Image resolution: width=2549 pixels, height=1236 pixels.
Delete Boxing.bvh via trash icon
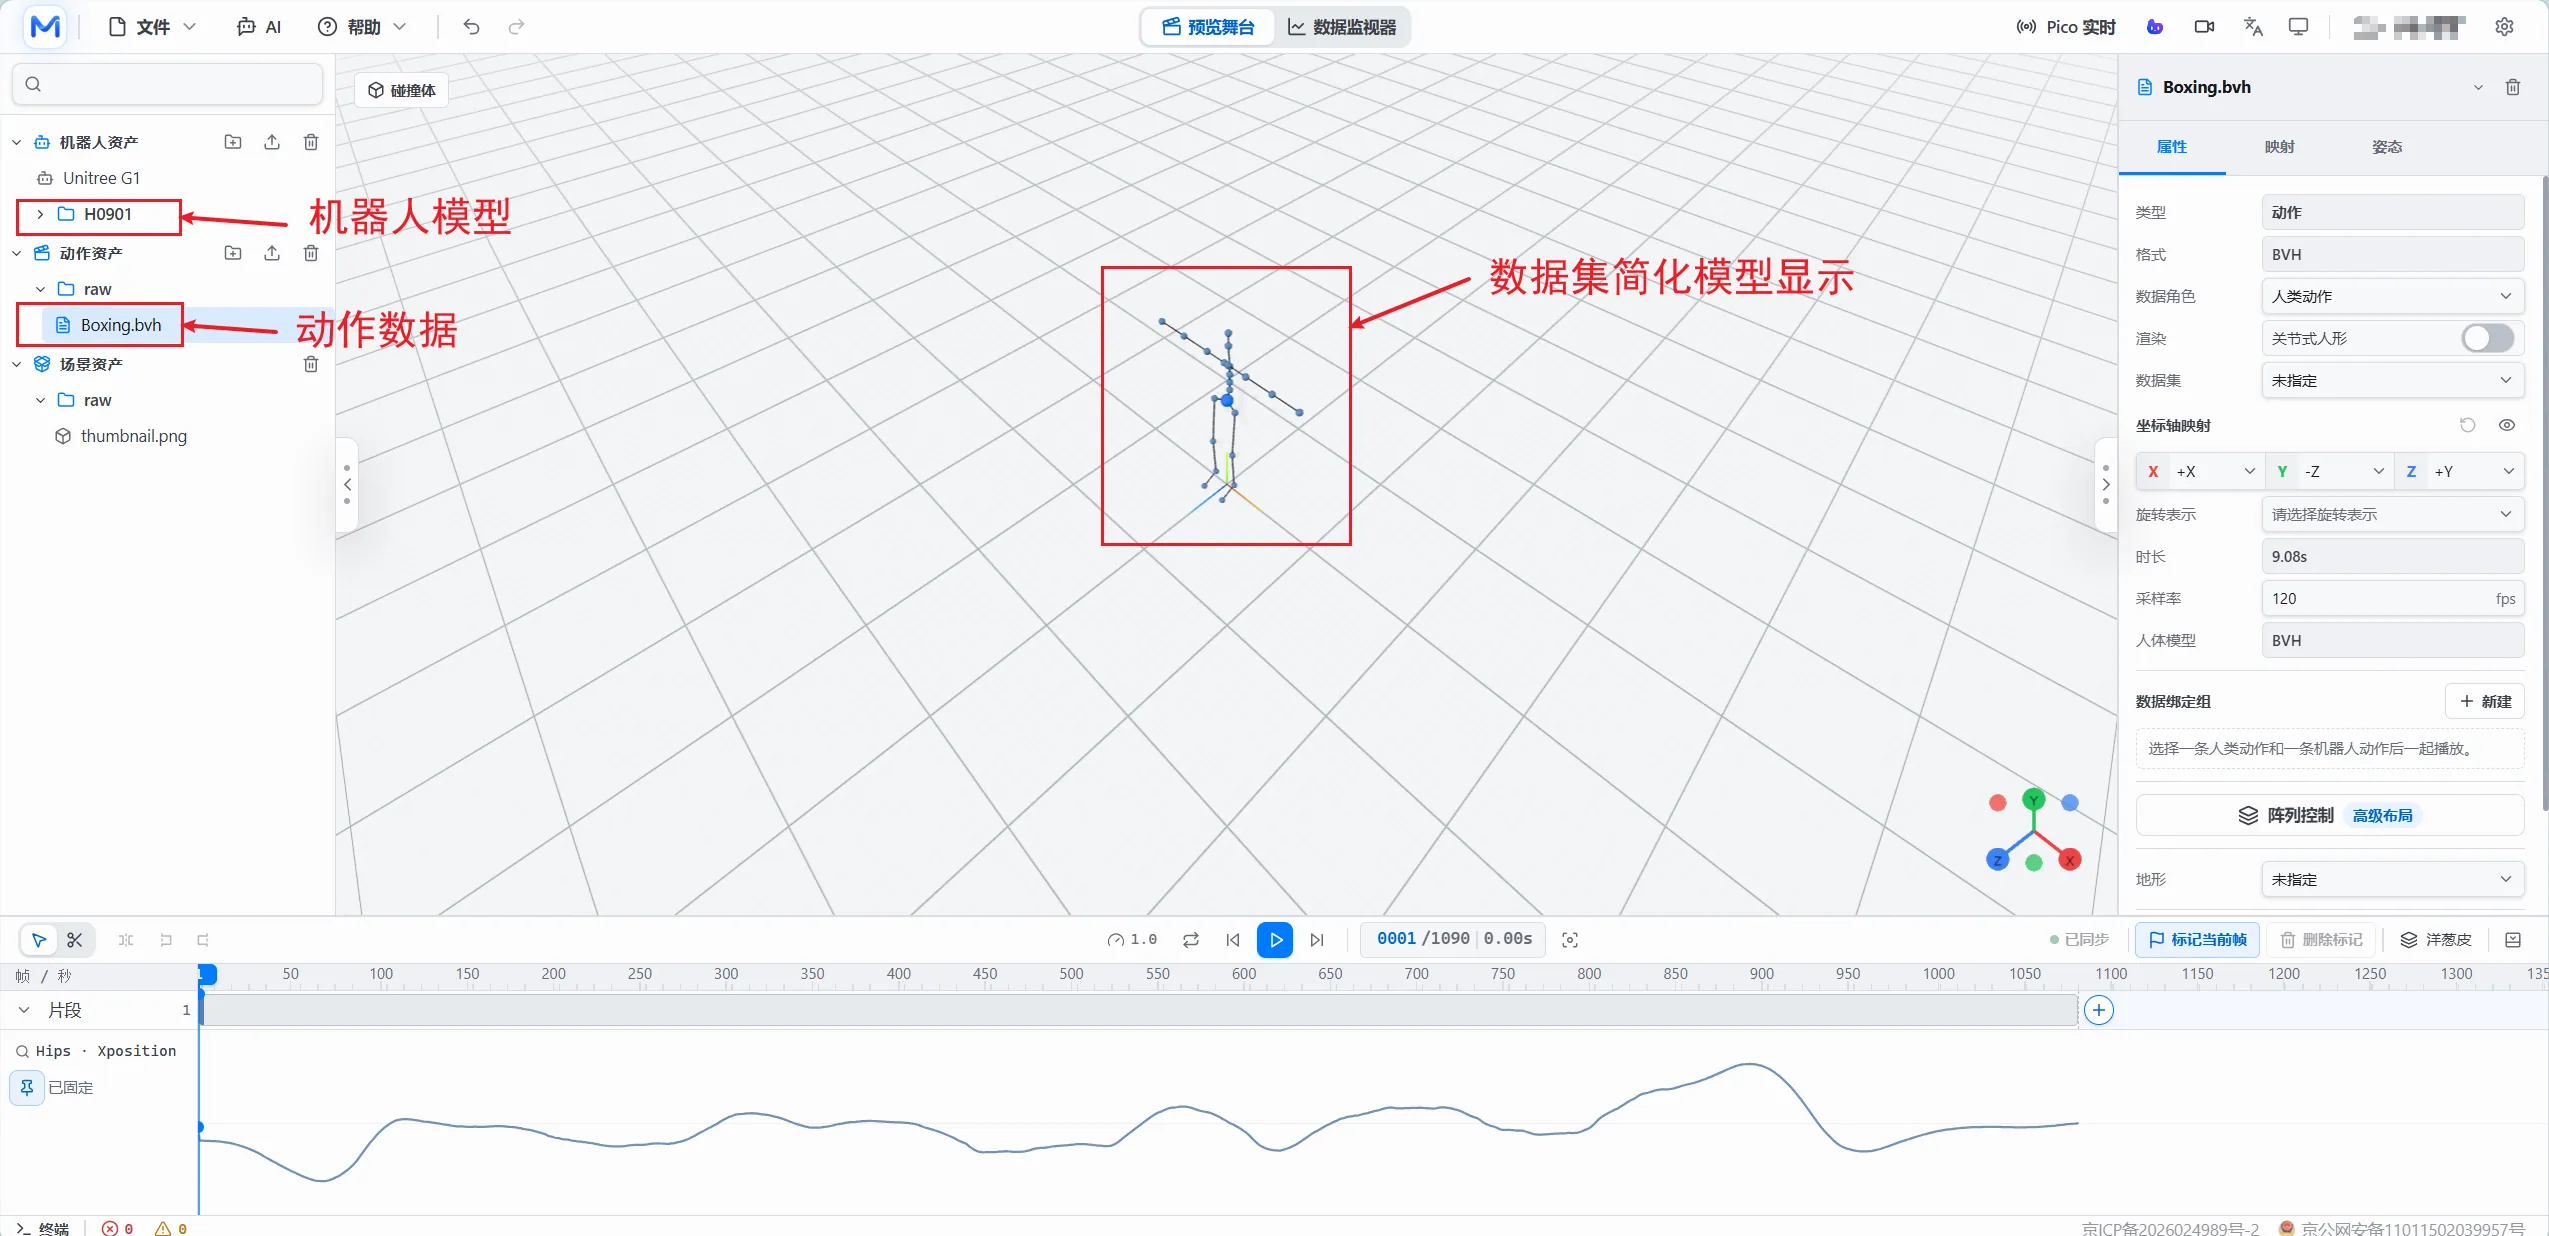[x=2513, y=87]
